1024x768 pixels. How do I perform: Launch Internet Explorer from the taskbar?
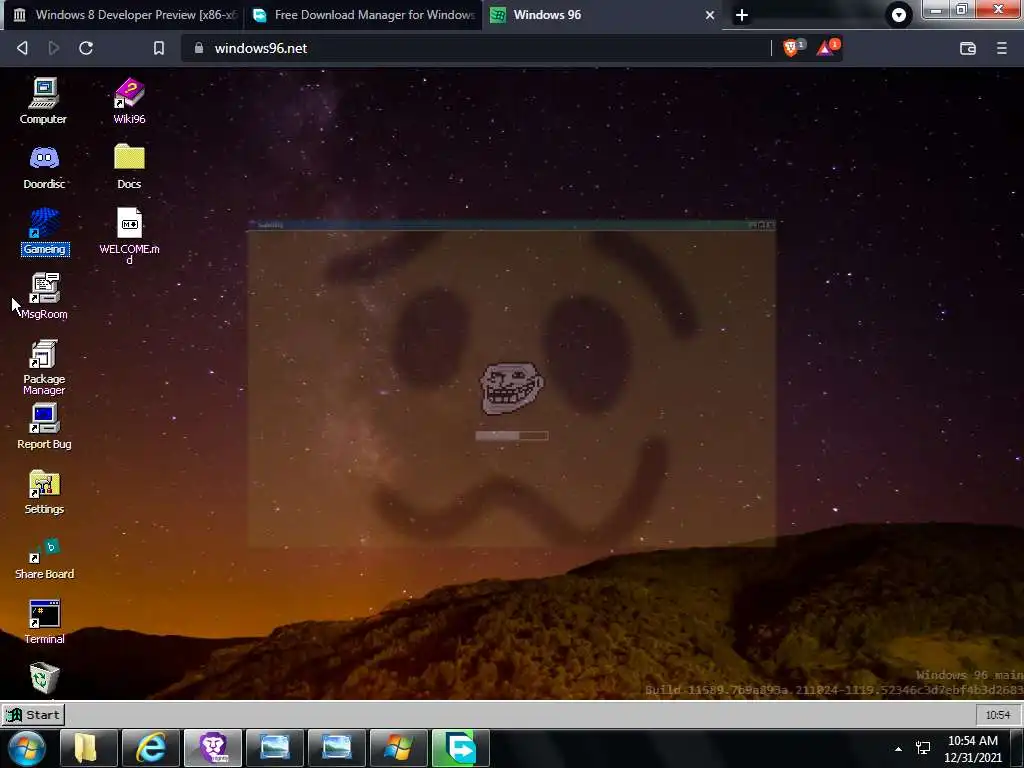pos(150,748)
